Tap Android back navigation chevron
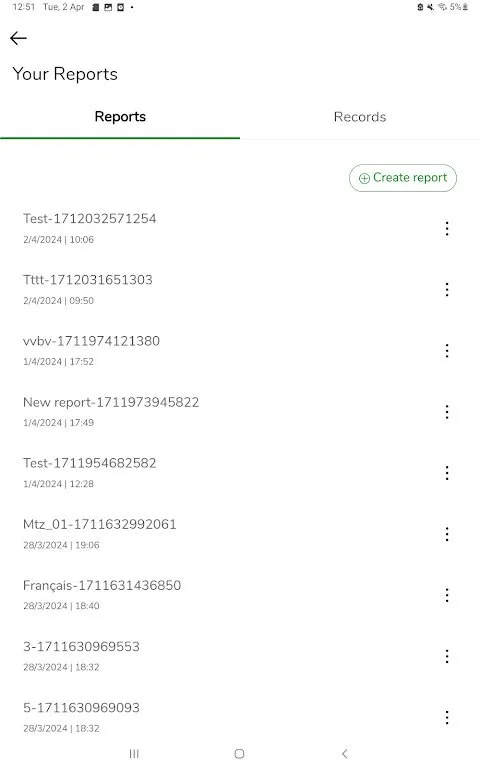 click(345, 754)
